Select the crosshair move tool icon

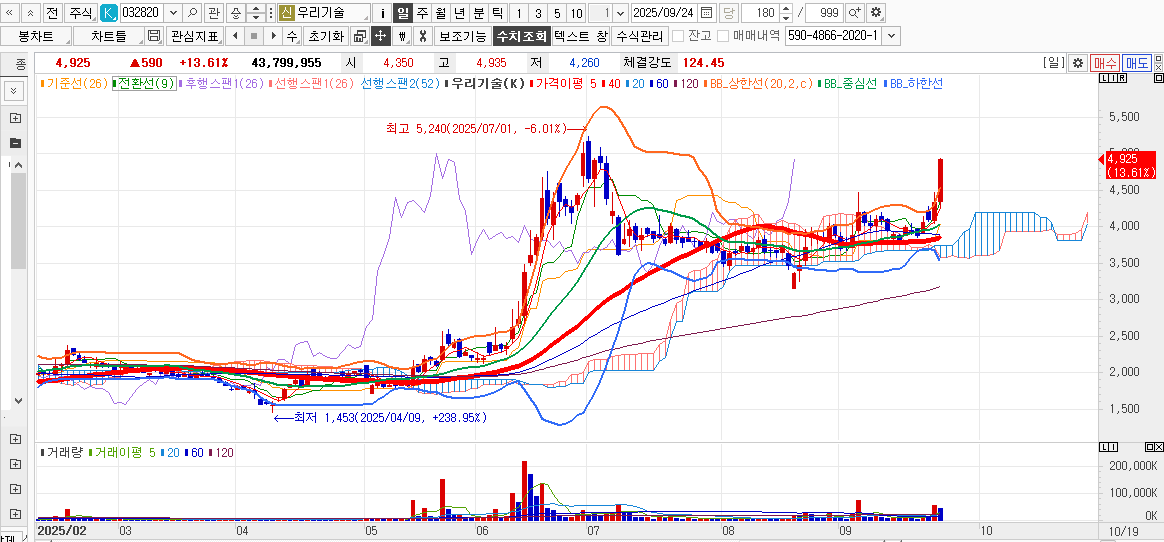click(x=380, y=36)
